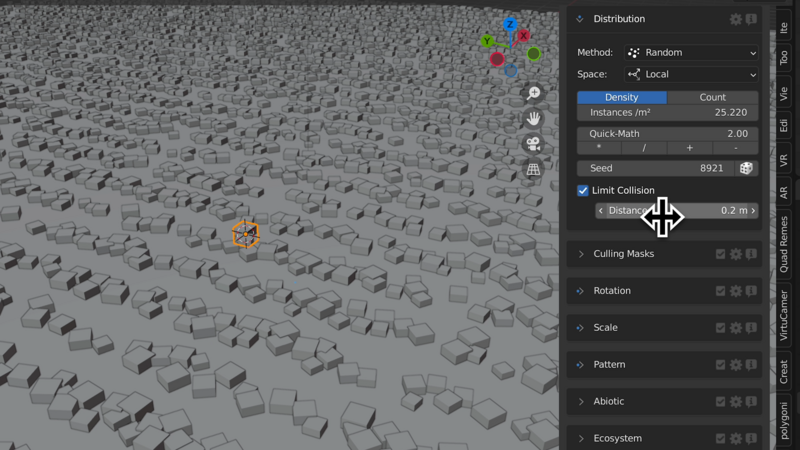Select the Count mode toggle
Viewport: 800px width, 450px height.
pos(712,97)
